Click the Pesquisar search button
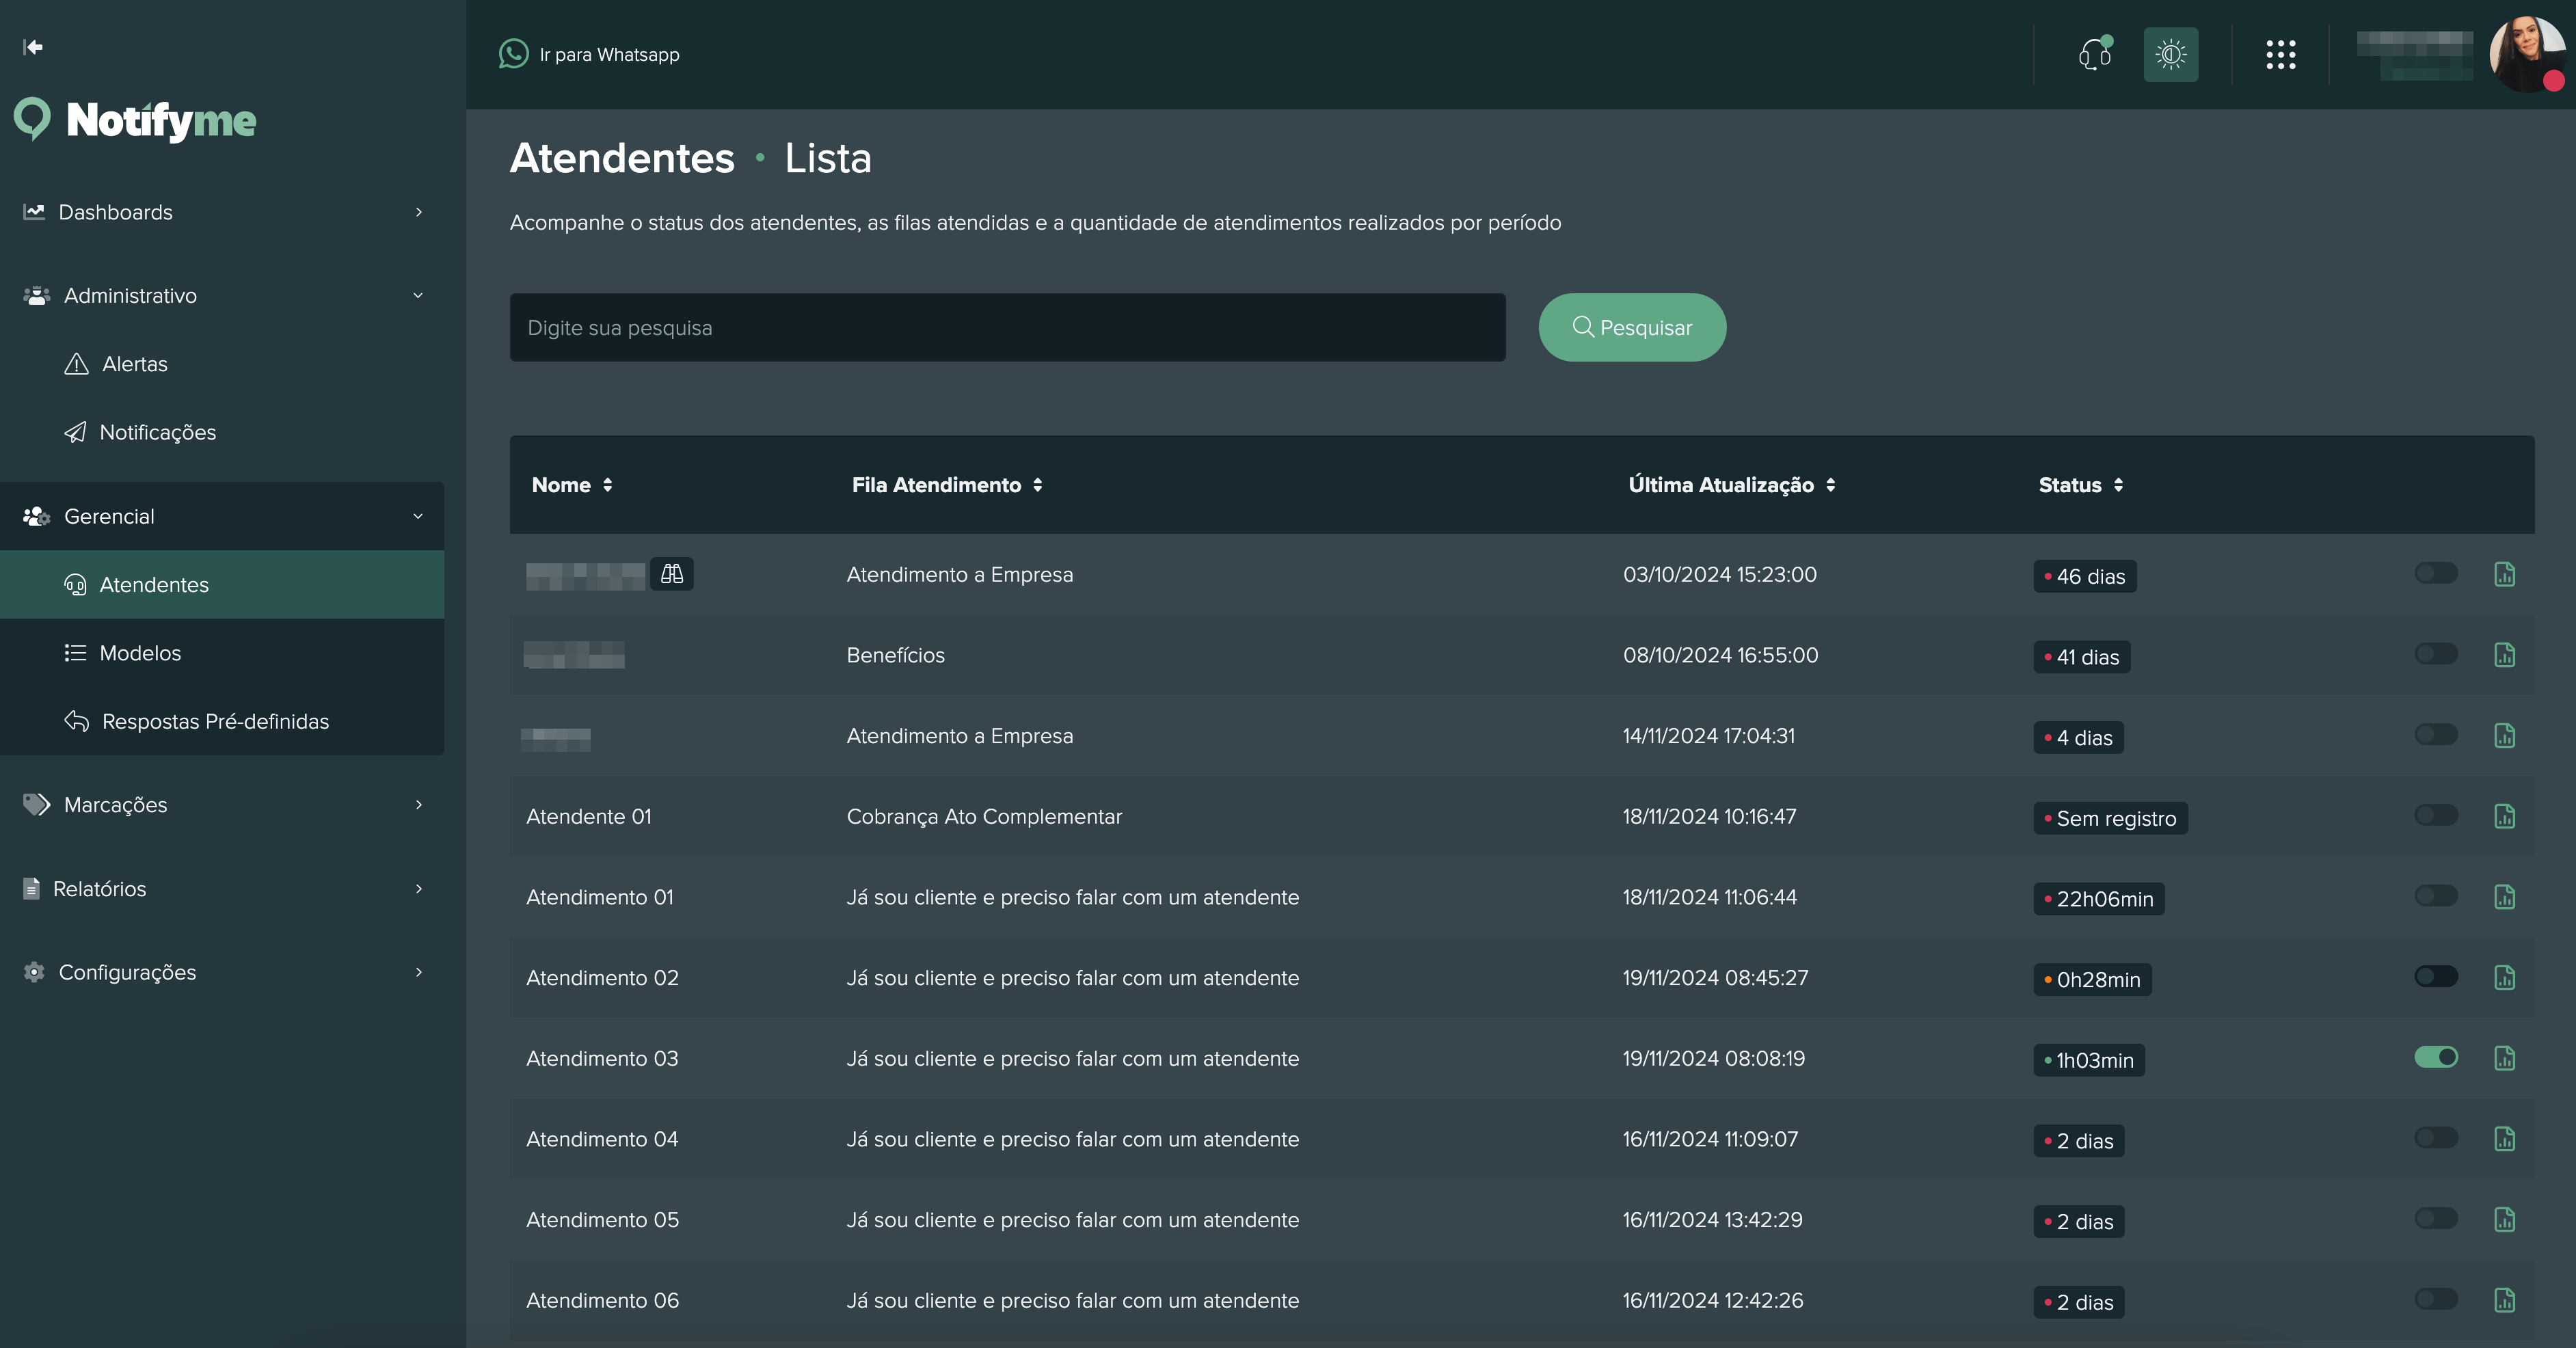Screen dimensions: 2576x1348 click(x=1632, y=327)
